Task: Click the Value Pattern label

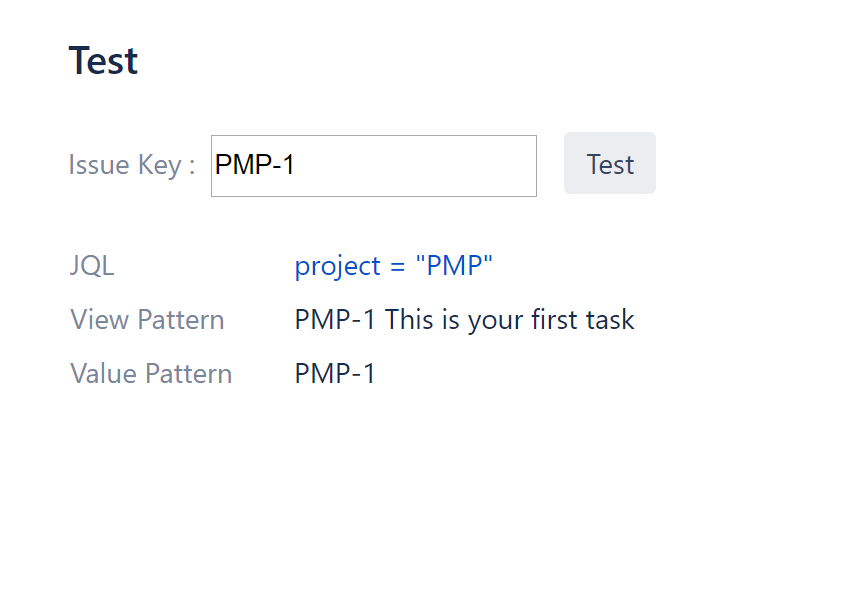Action: [150, 373]
